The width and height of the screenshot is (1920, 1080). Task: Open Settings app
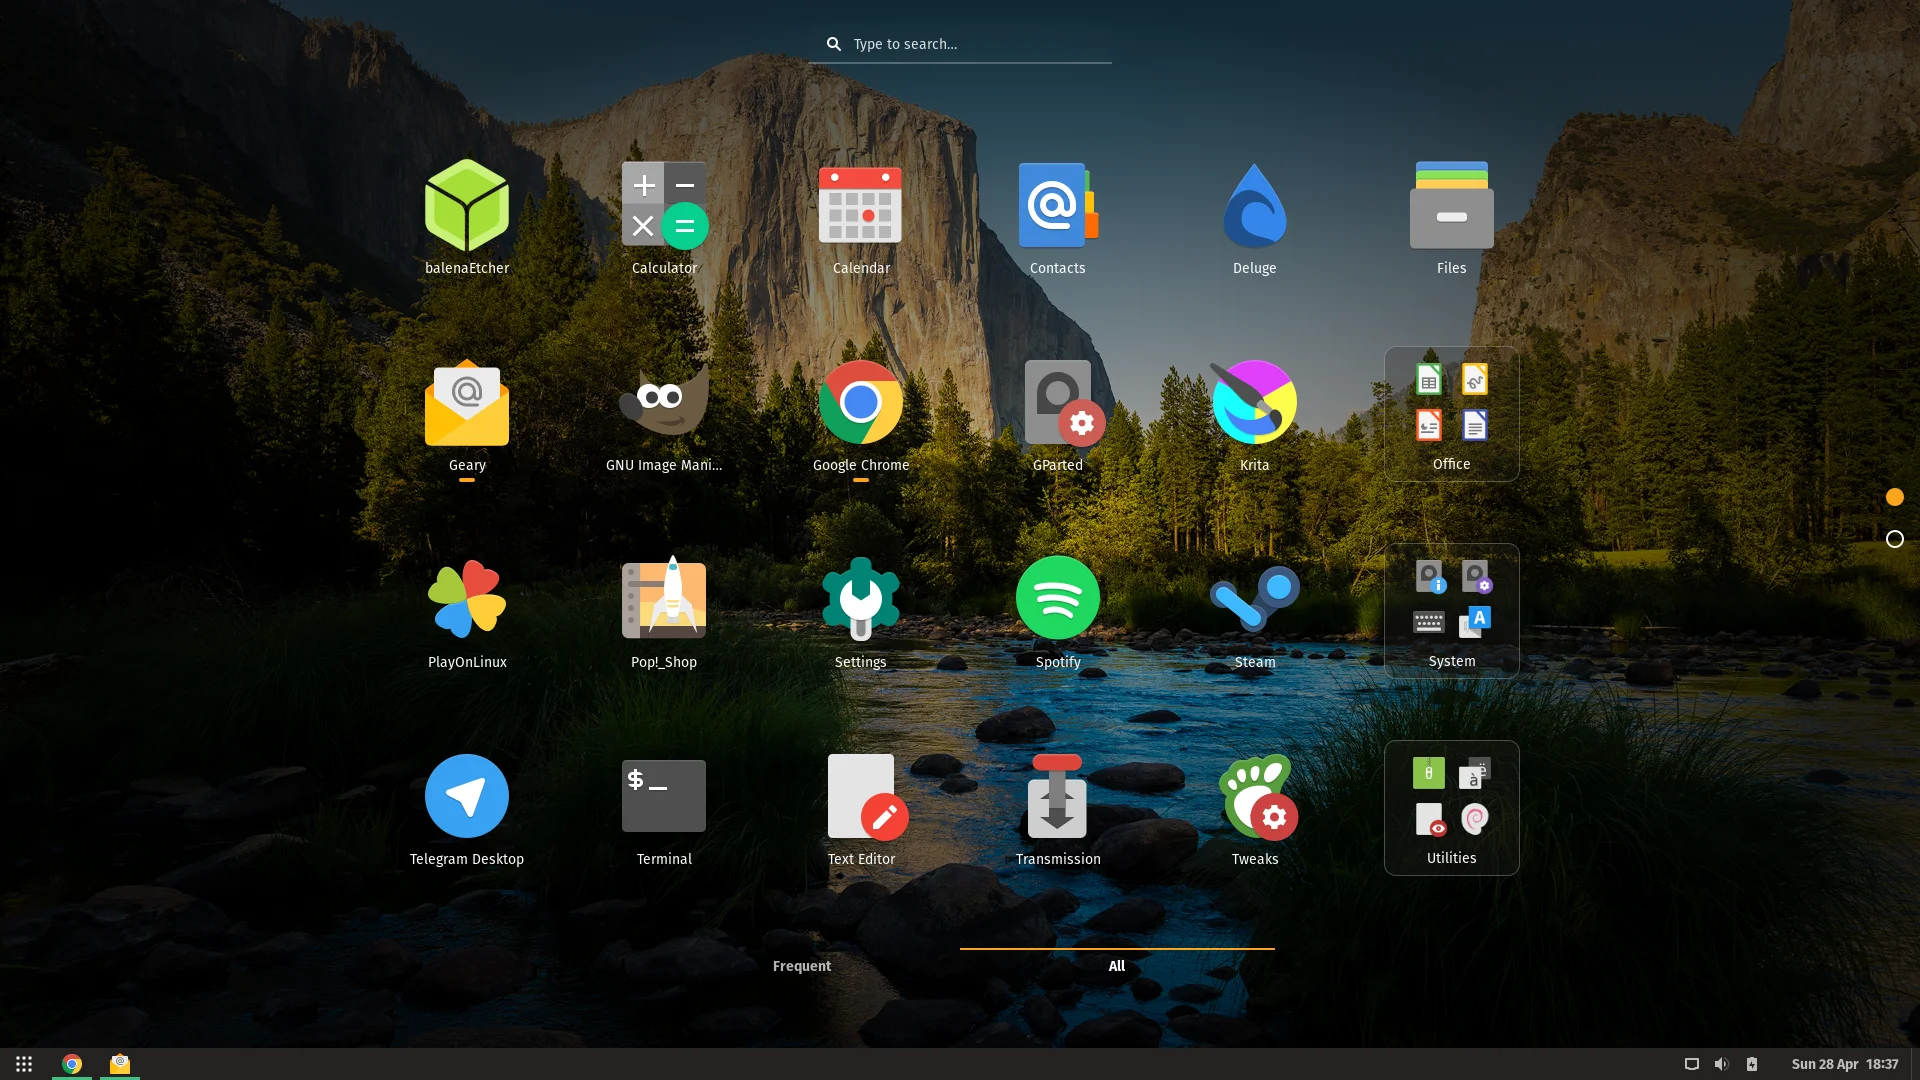point(861,610)
